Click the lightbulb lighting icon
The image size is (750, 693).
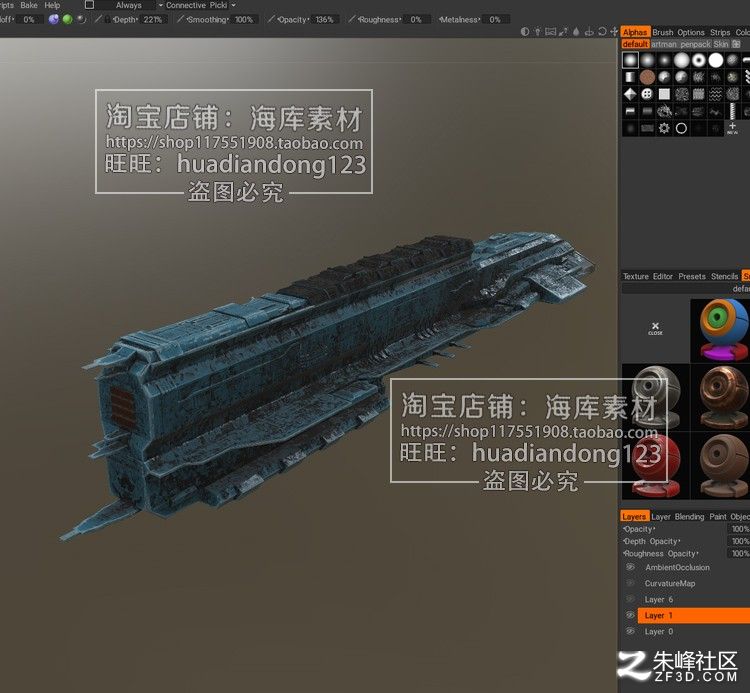(x=538, y=32)
